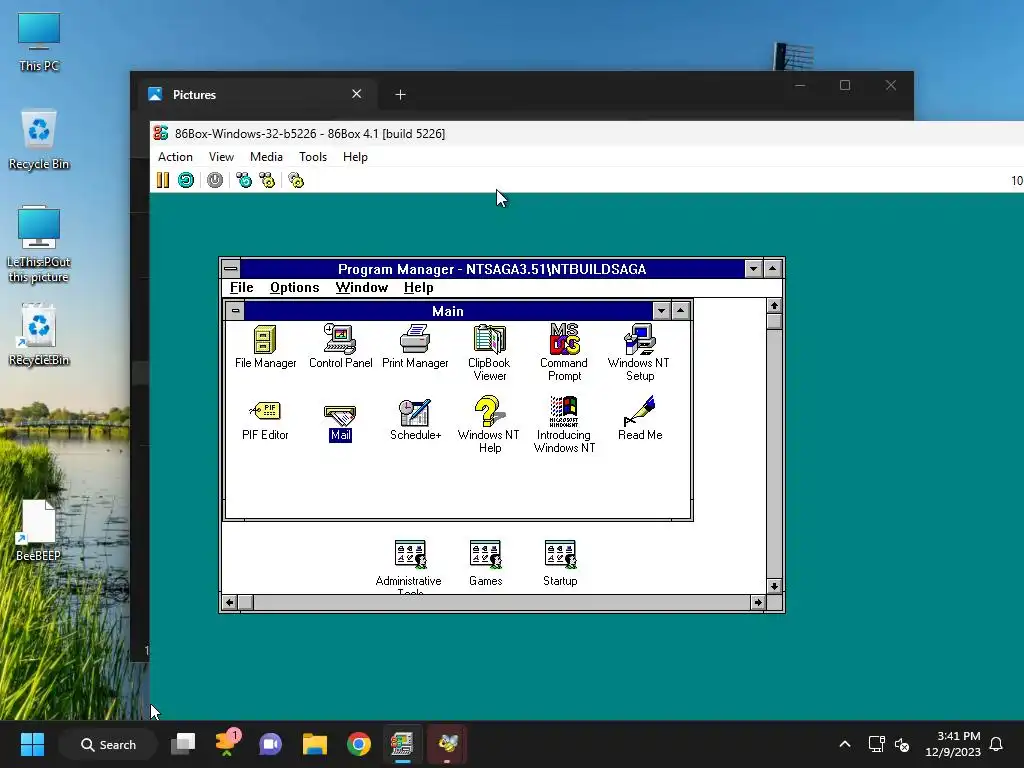
Task: Open the 86Box Media menu
Action: (x=266, y=157)
